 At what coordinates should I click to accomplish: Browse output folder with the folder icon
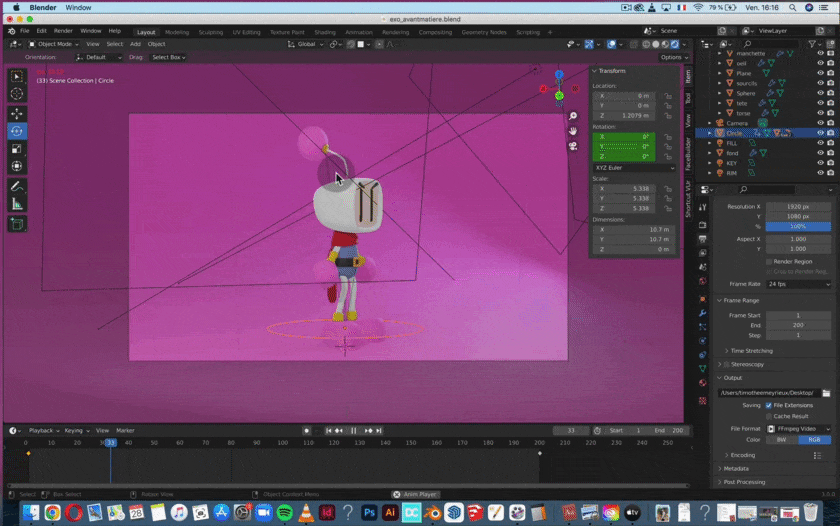826,393
